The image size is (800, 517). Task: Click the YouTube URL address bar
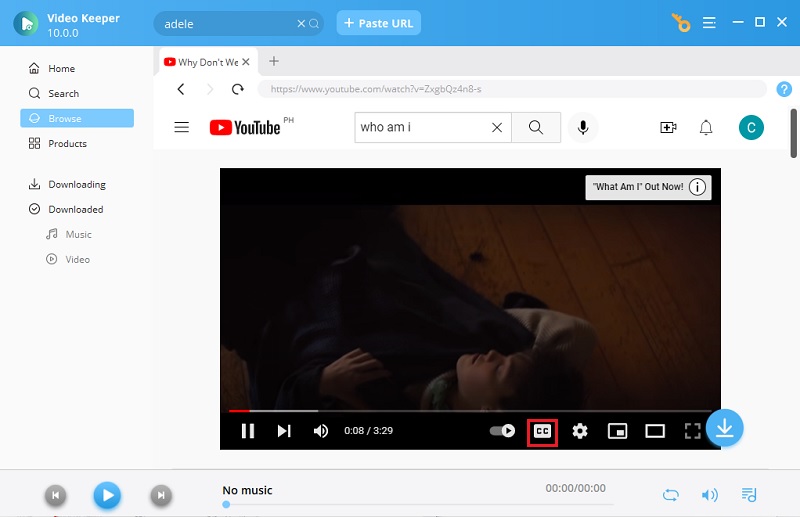[x=512, y=89]
